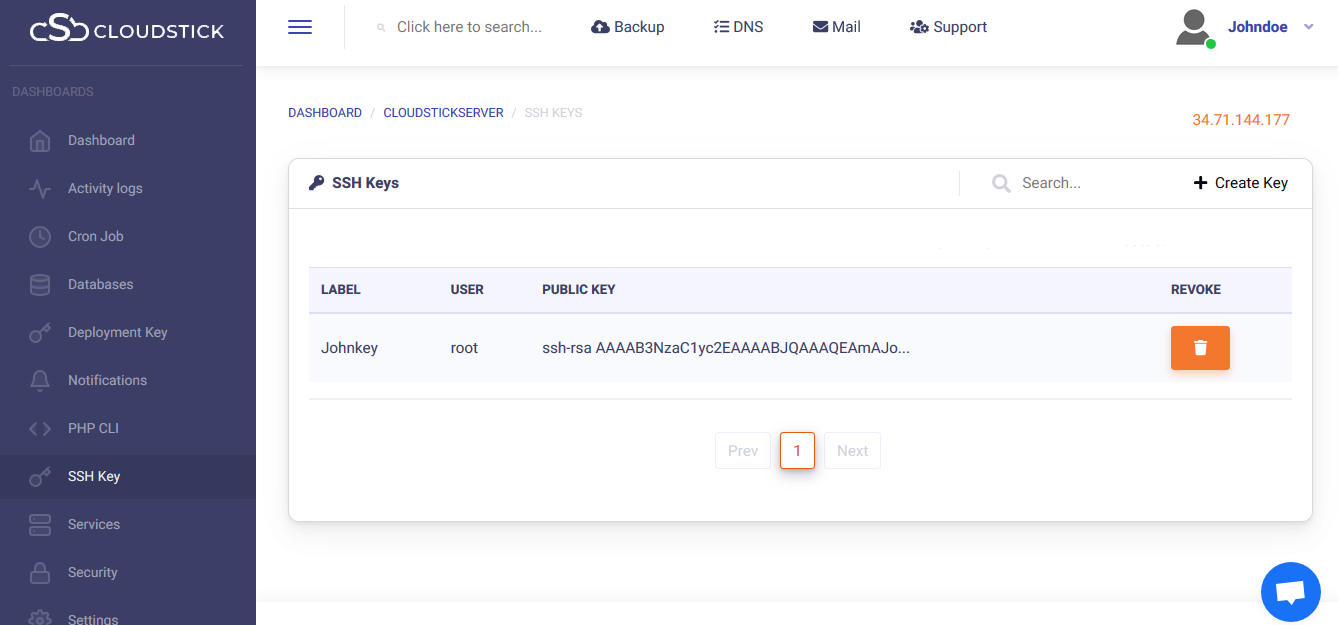Click the Dashboard home icon in sidebar
The width and height of the screenshot is (1338, 625).
(x=40, y=141)
